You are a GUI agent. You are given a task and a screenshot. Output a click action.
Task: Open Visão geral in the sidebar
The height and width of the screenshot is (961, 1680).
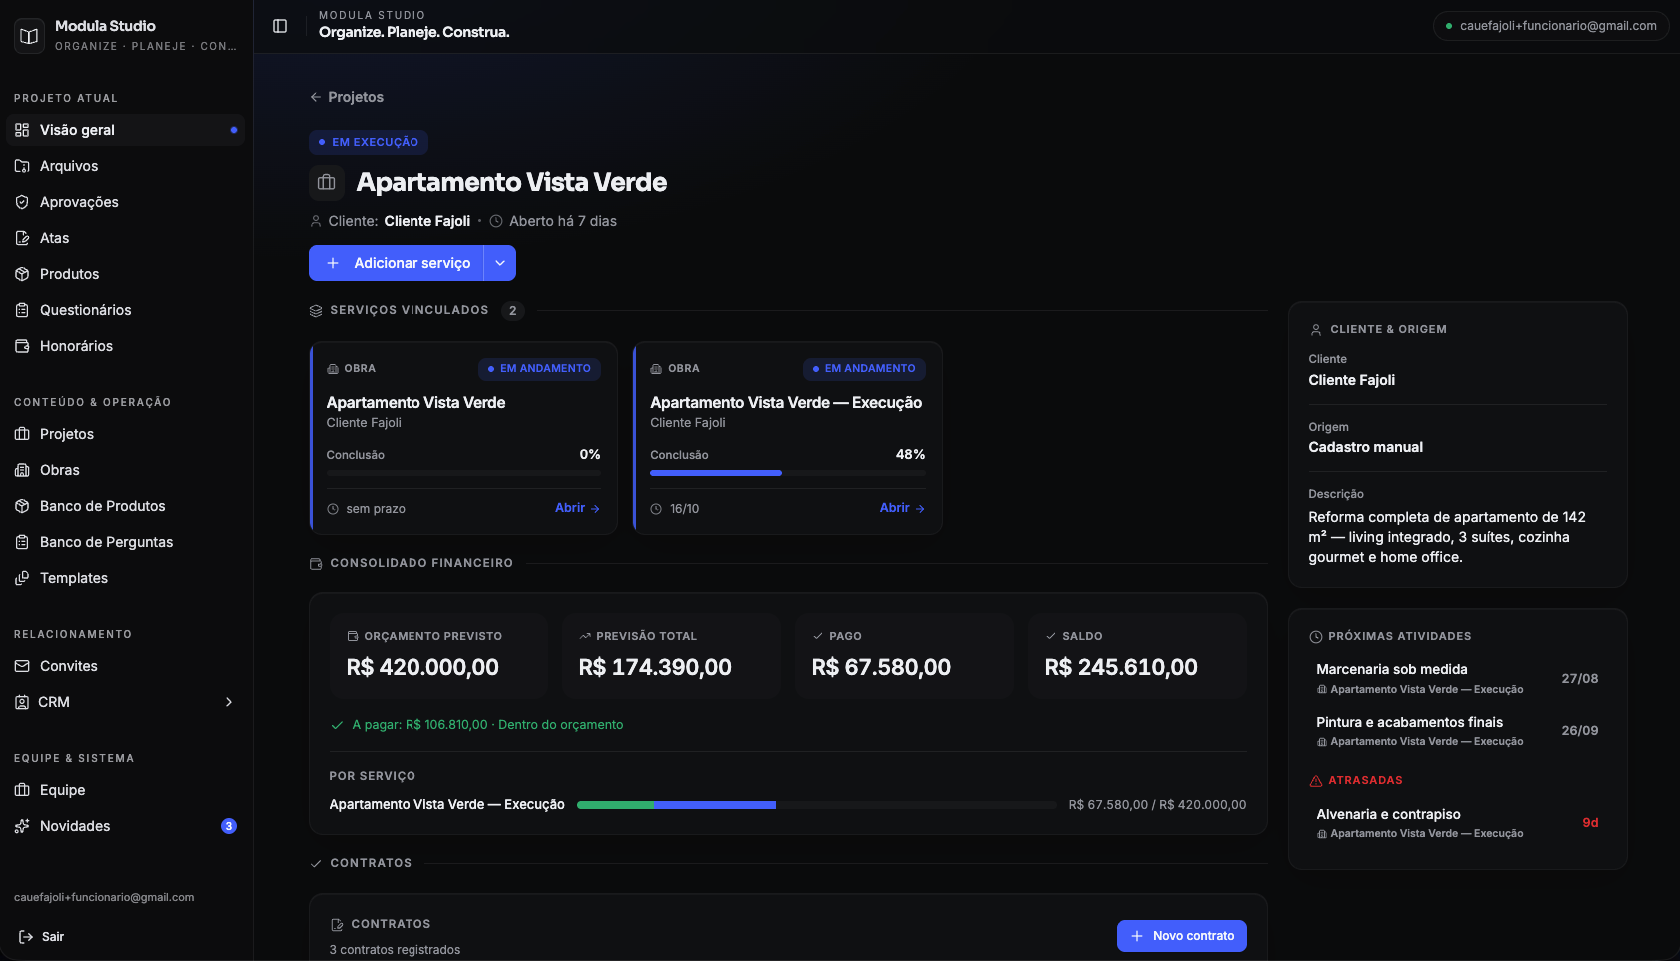[x=126, y=130]
